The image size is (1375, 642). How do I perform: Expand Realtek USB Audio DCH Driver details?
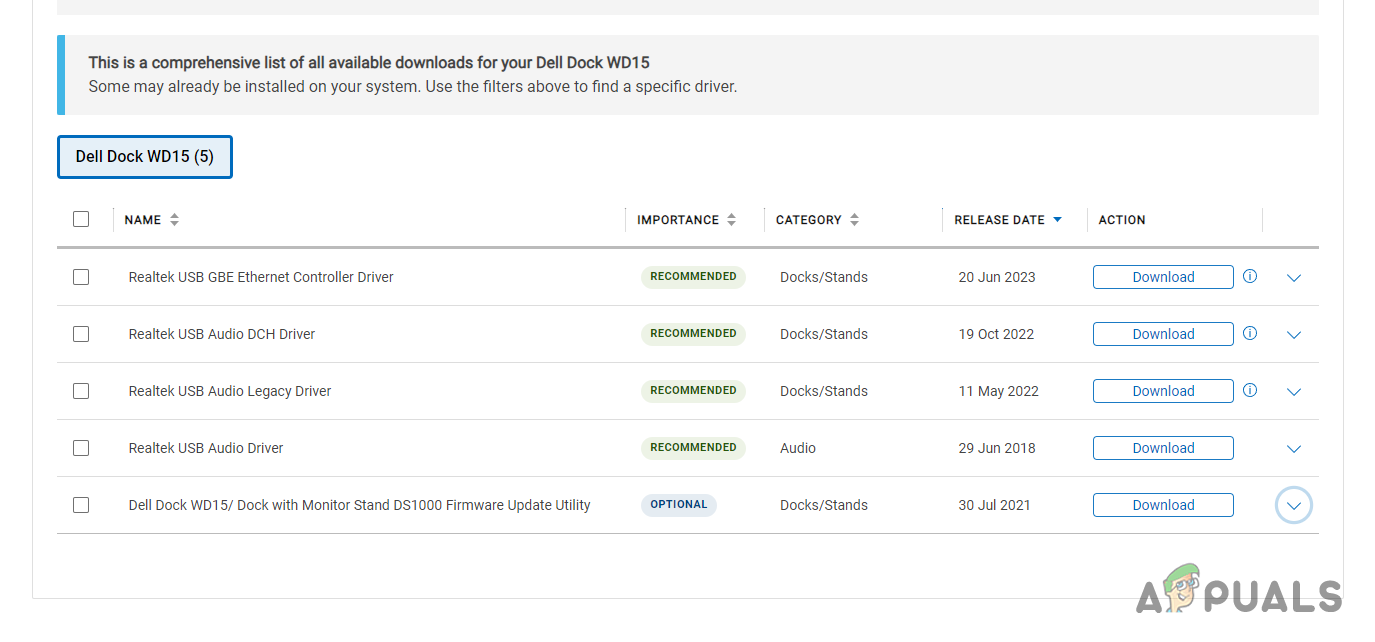[x=1294, y=335]
